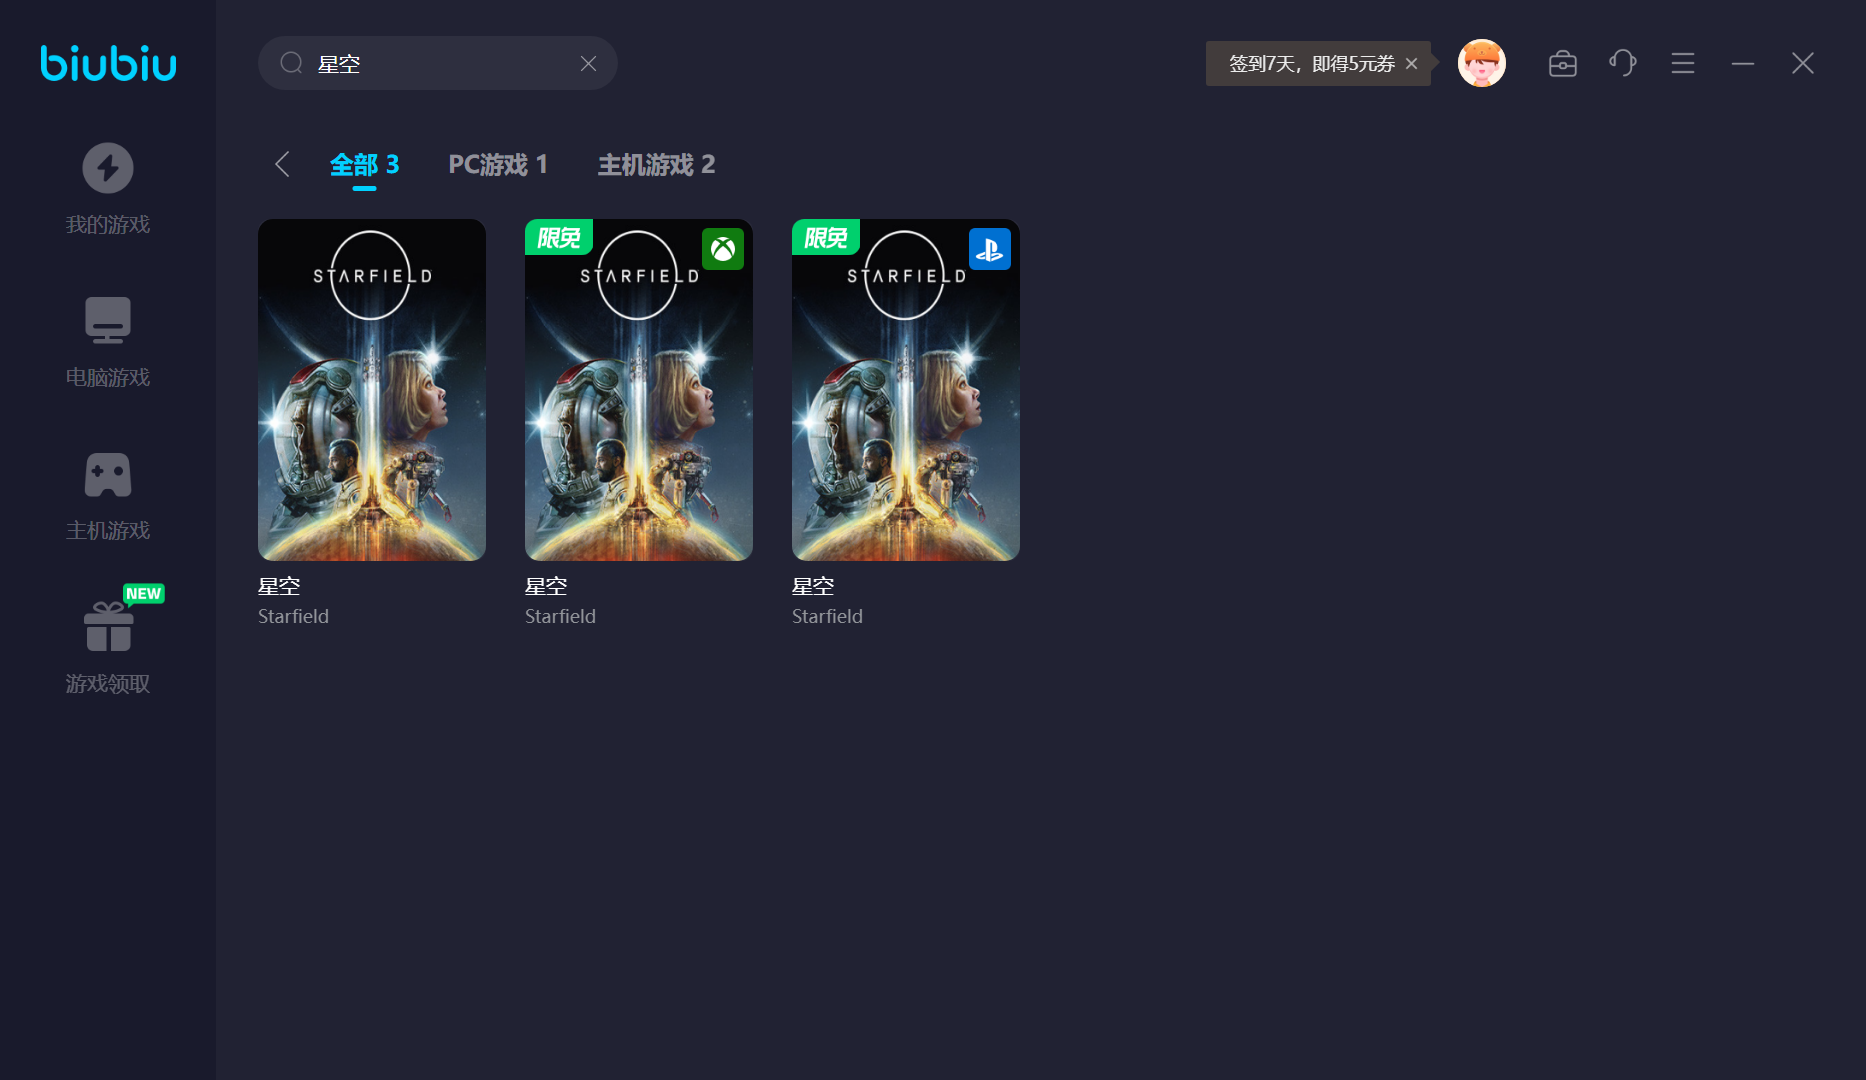Viewport: 1866px width, 1080px height.
Task: Click the biubiu logo
Action: [108, 63]
